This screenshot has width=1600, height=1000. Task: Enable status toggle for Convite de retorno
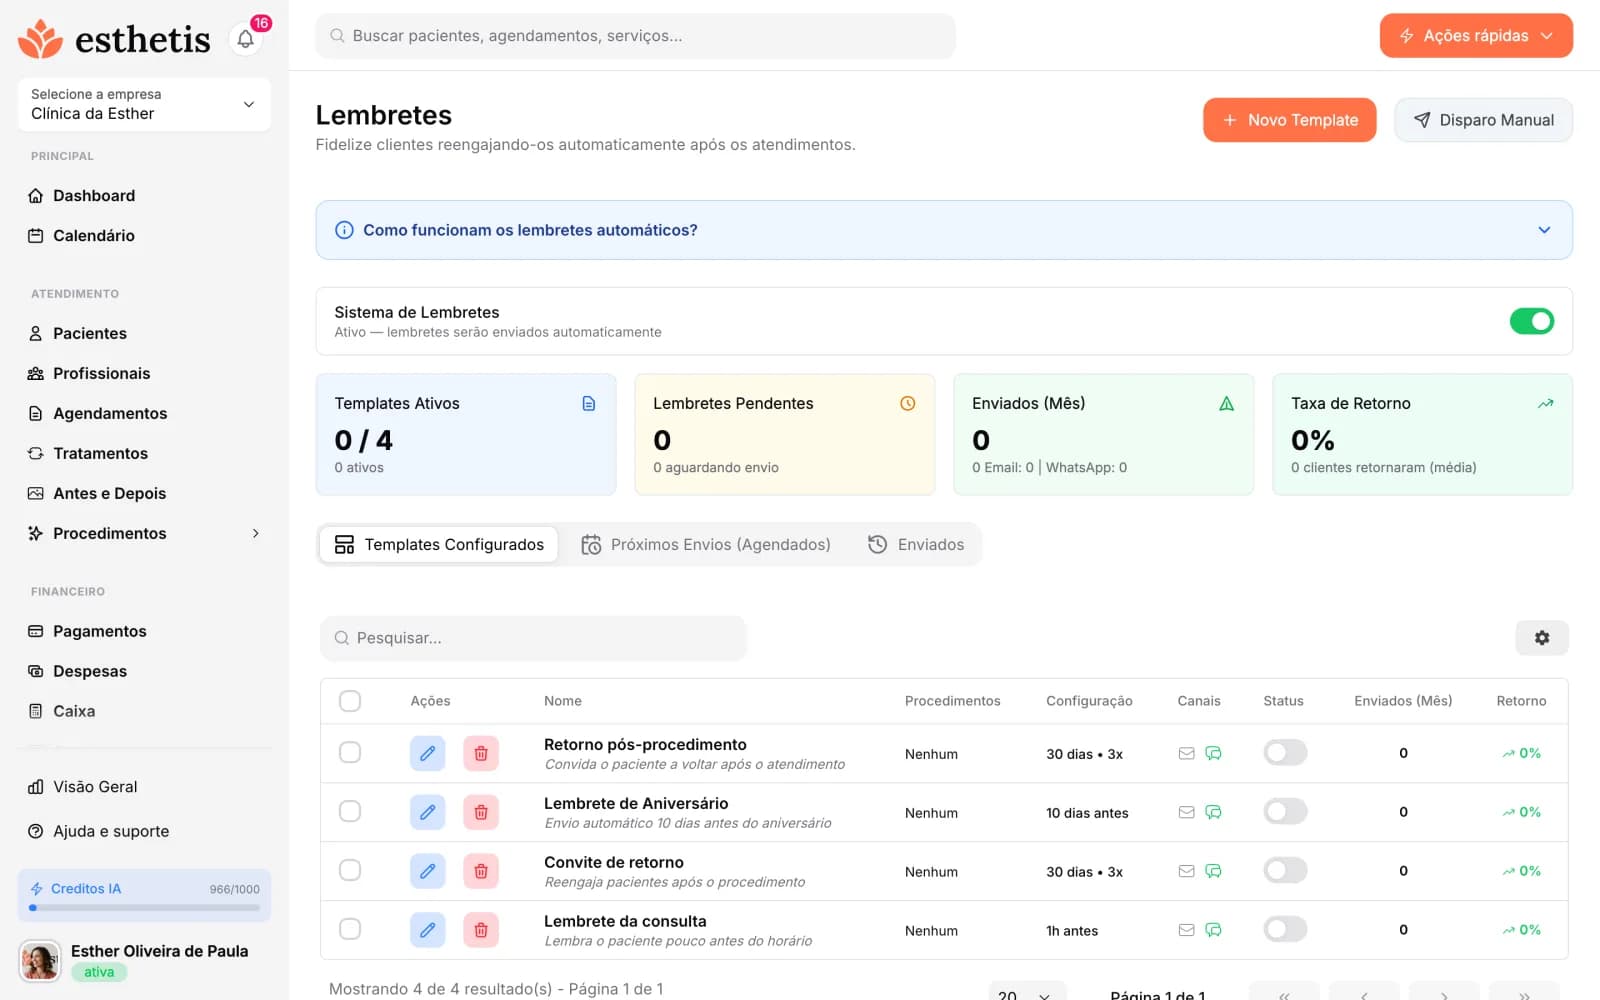tap(1285, 871)
